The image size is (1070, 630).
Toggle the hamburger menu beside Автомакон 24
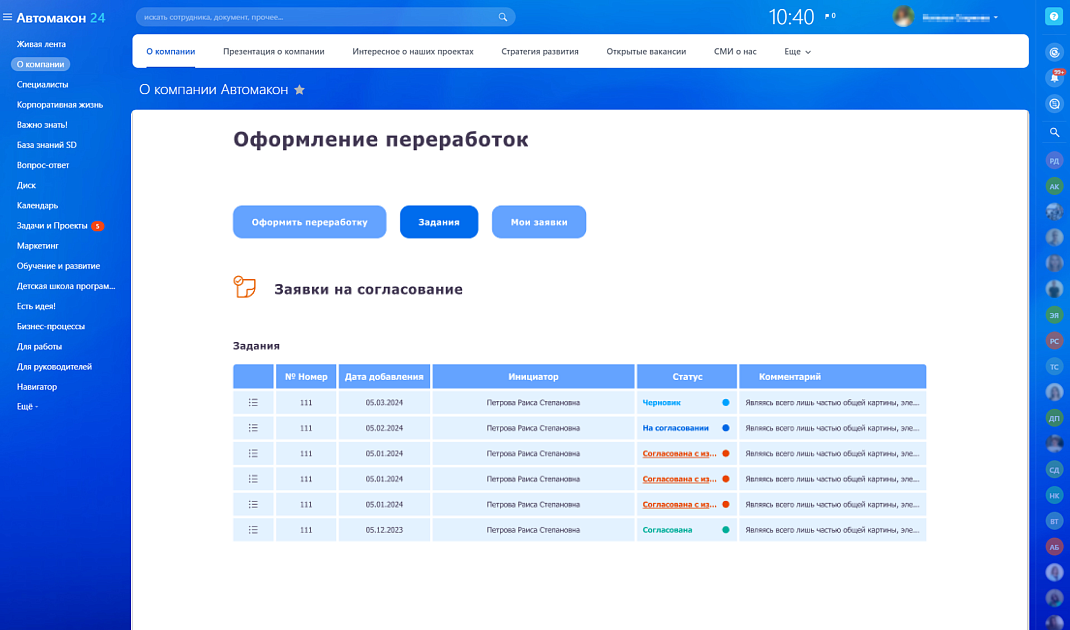pos(8,18)
